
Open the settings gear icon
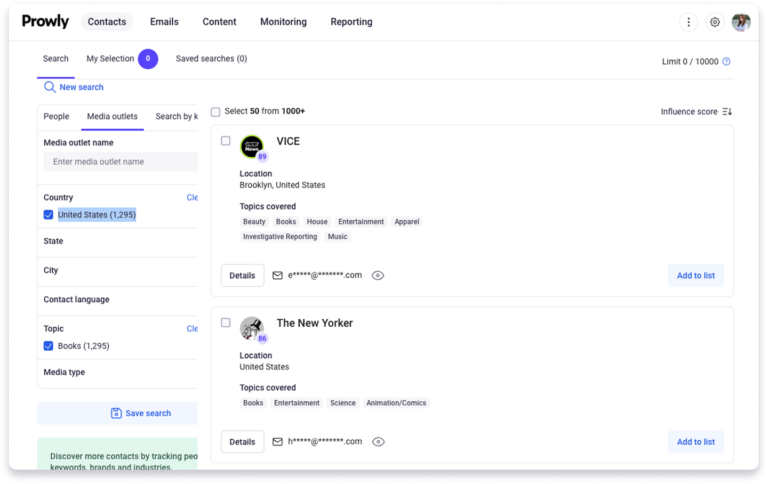coord(715,22)
